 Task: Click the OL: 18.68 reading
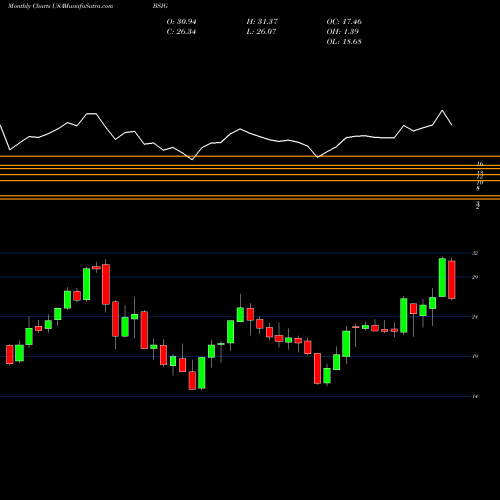(344, 42)
